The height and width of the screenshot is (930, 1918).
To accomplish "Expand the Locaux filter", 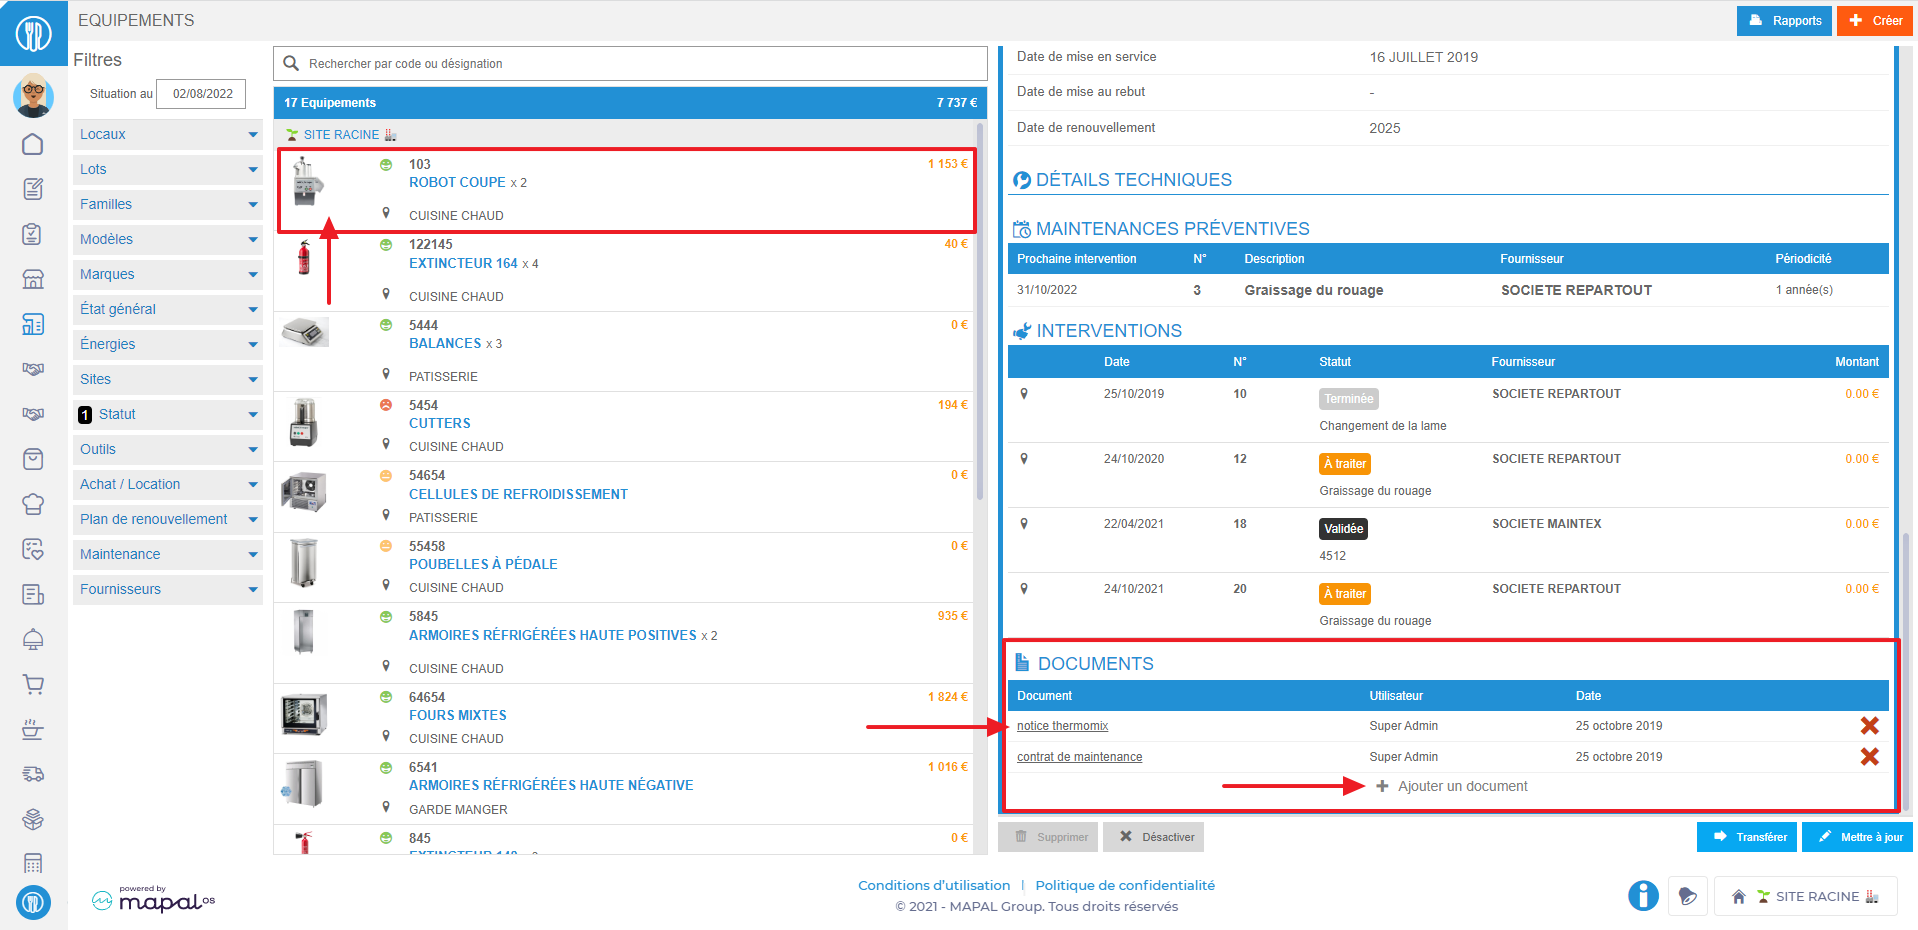I will (x=168, y=134).
